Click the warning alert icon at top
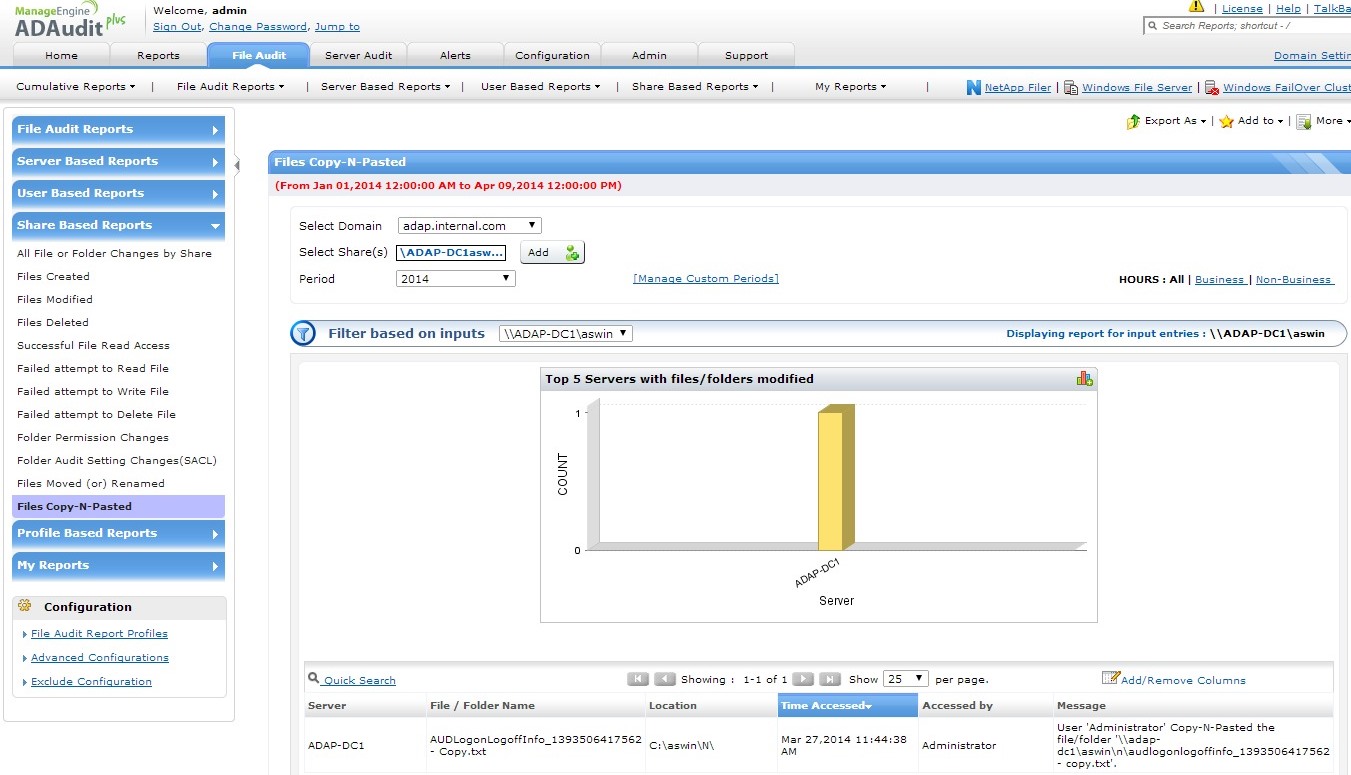1351x775 pixels. click(x=1196, y=7)
